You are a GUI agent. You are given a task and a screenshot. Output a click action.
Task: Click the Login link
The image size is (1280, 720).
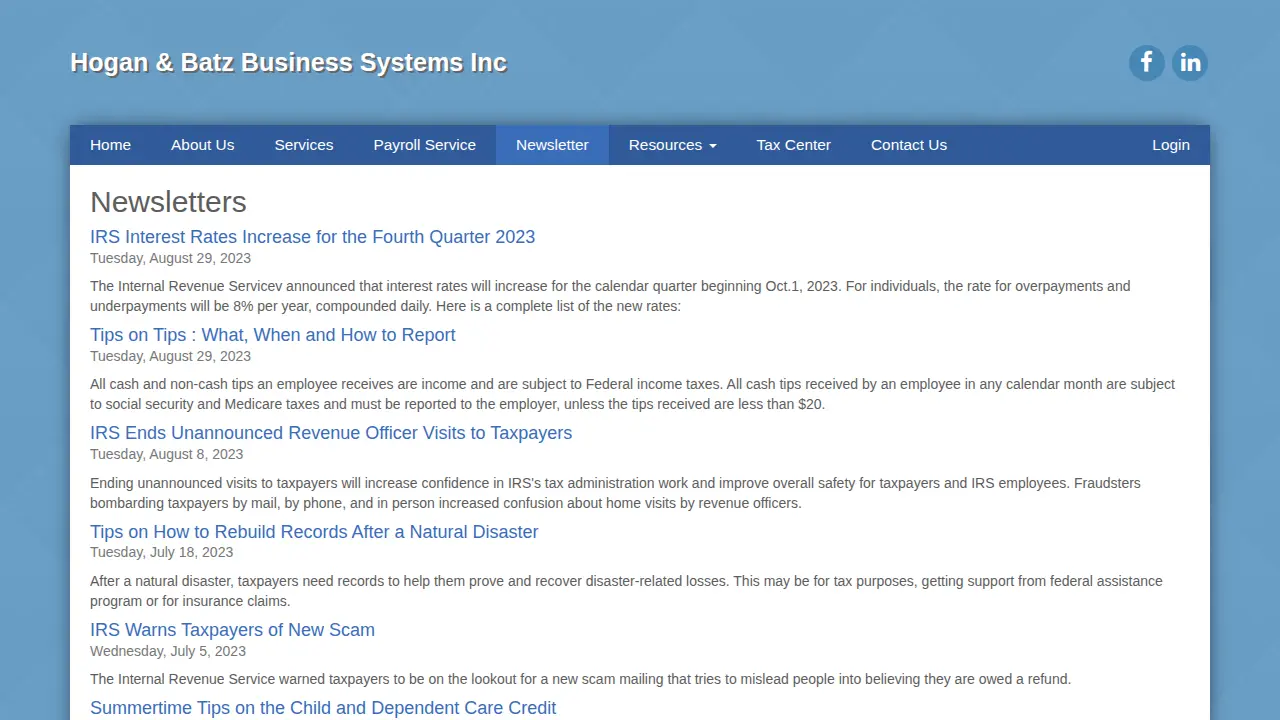(1171, 145)
